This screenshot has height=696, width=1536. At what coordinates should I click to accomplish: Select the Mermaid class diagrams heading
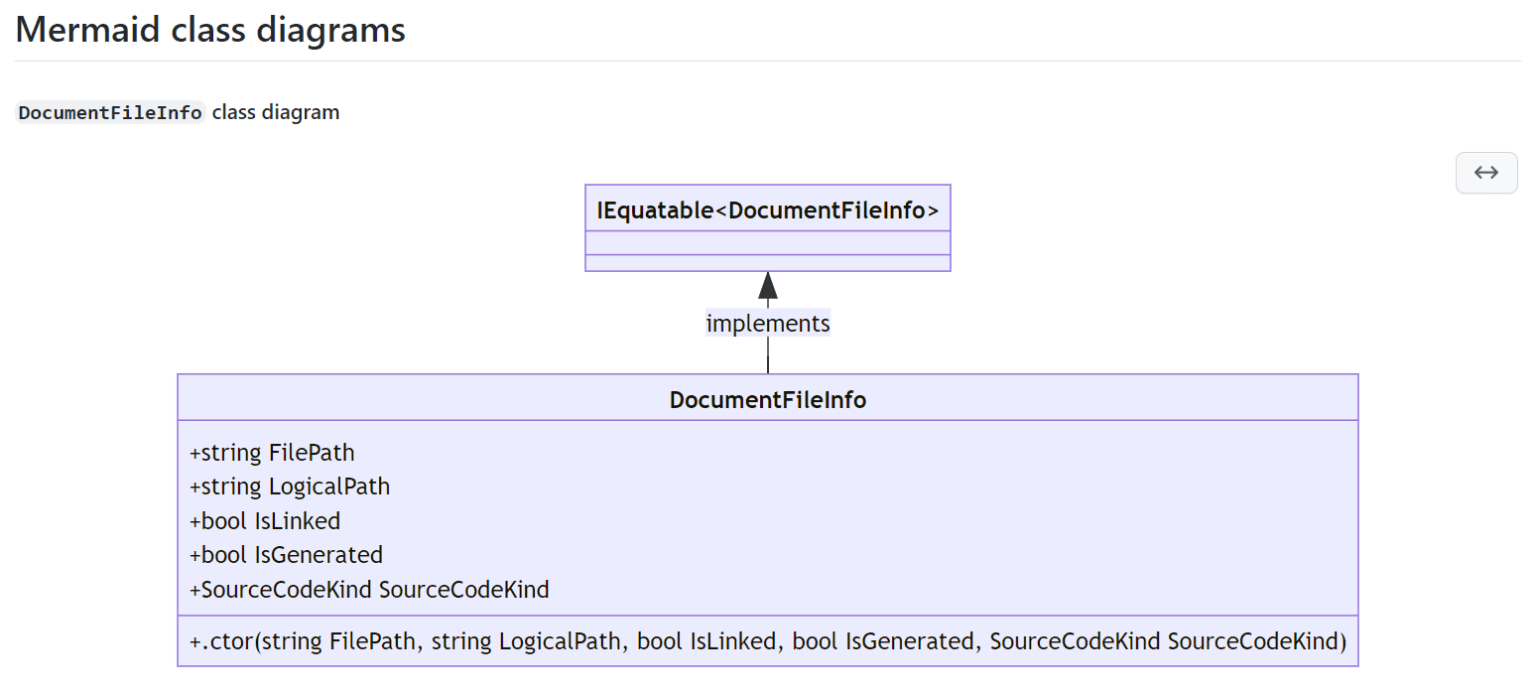point(209,29)
